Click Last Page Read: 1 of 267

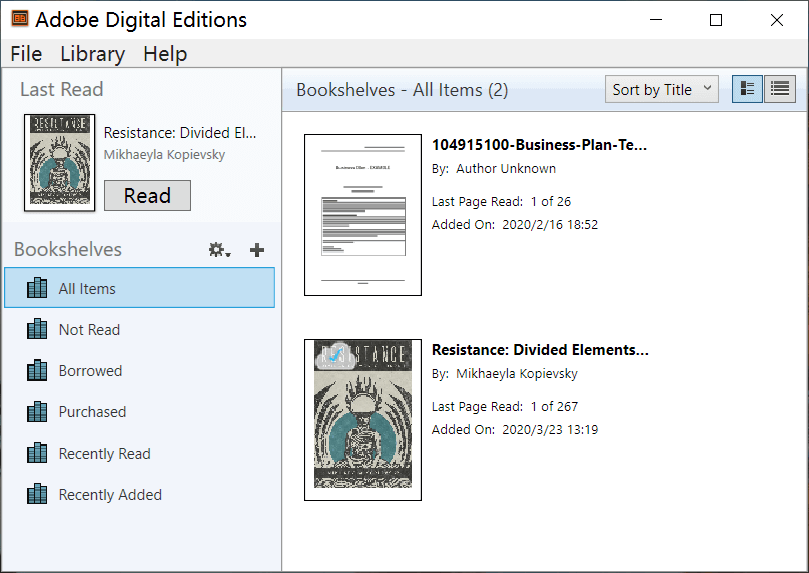[505, 406]
